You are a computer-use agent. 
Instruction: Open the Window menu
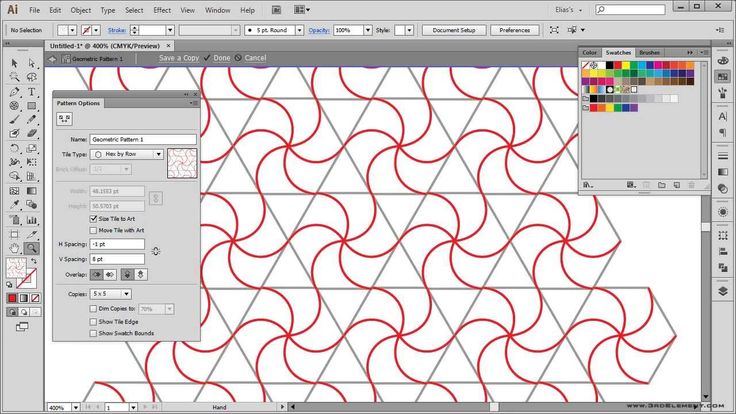[217, 10]
